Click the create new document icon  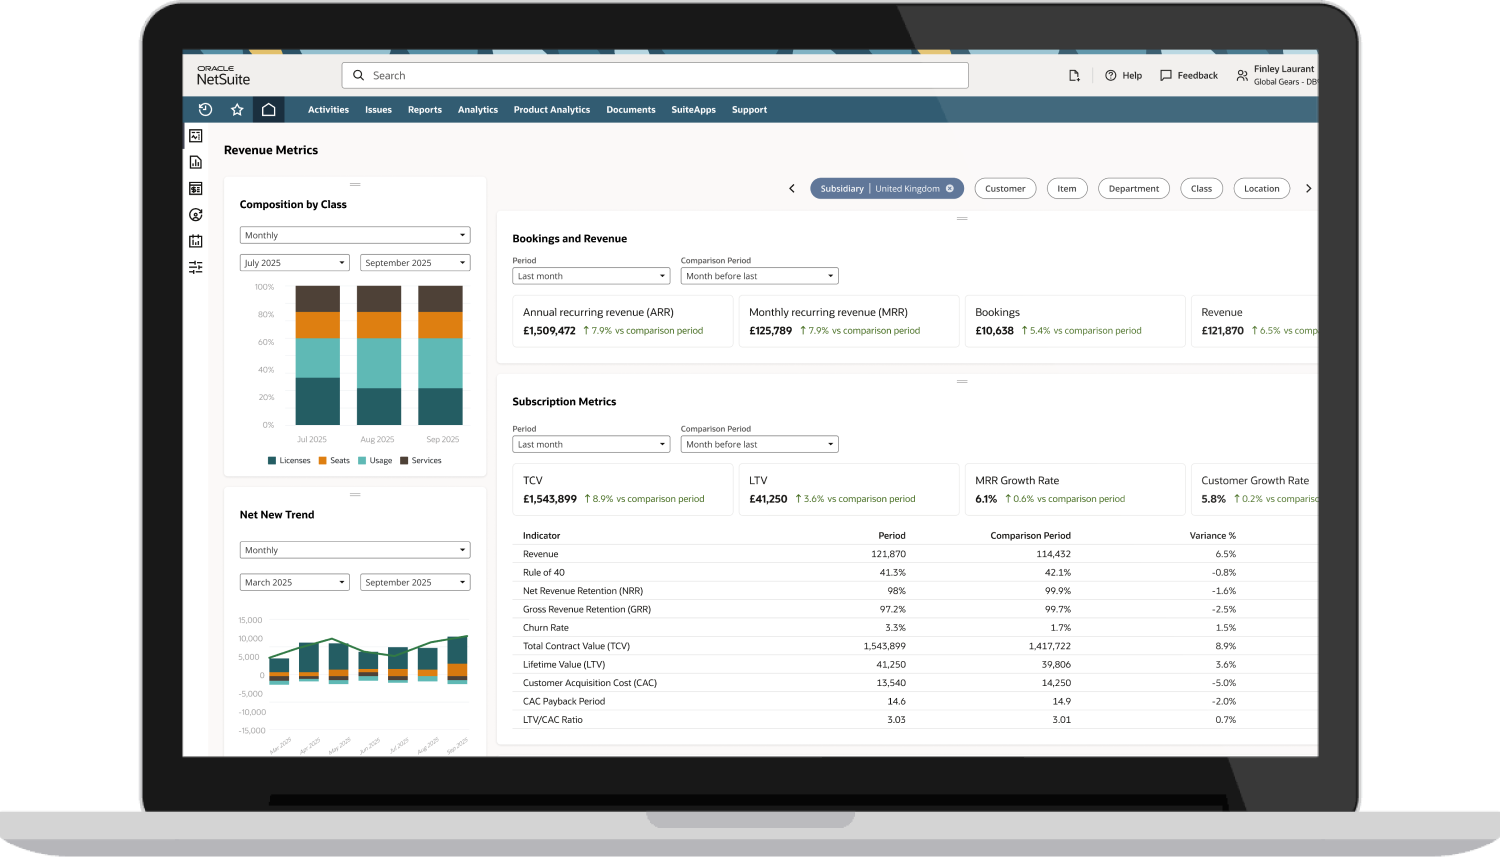(x=1074, y=76)
